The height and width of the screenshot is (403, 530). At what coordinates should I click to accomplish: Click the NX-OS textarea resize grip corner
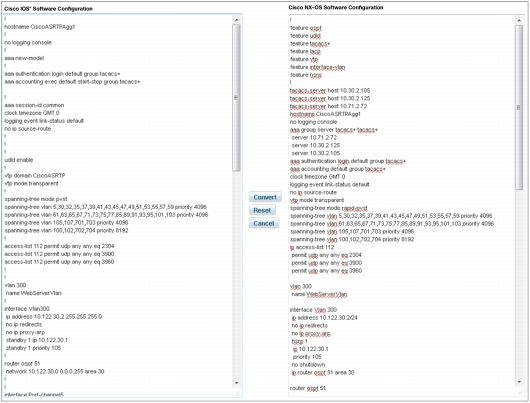pyautogui.click(x=520, y=392)
